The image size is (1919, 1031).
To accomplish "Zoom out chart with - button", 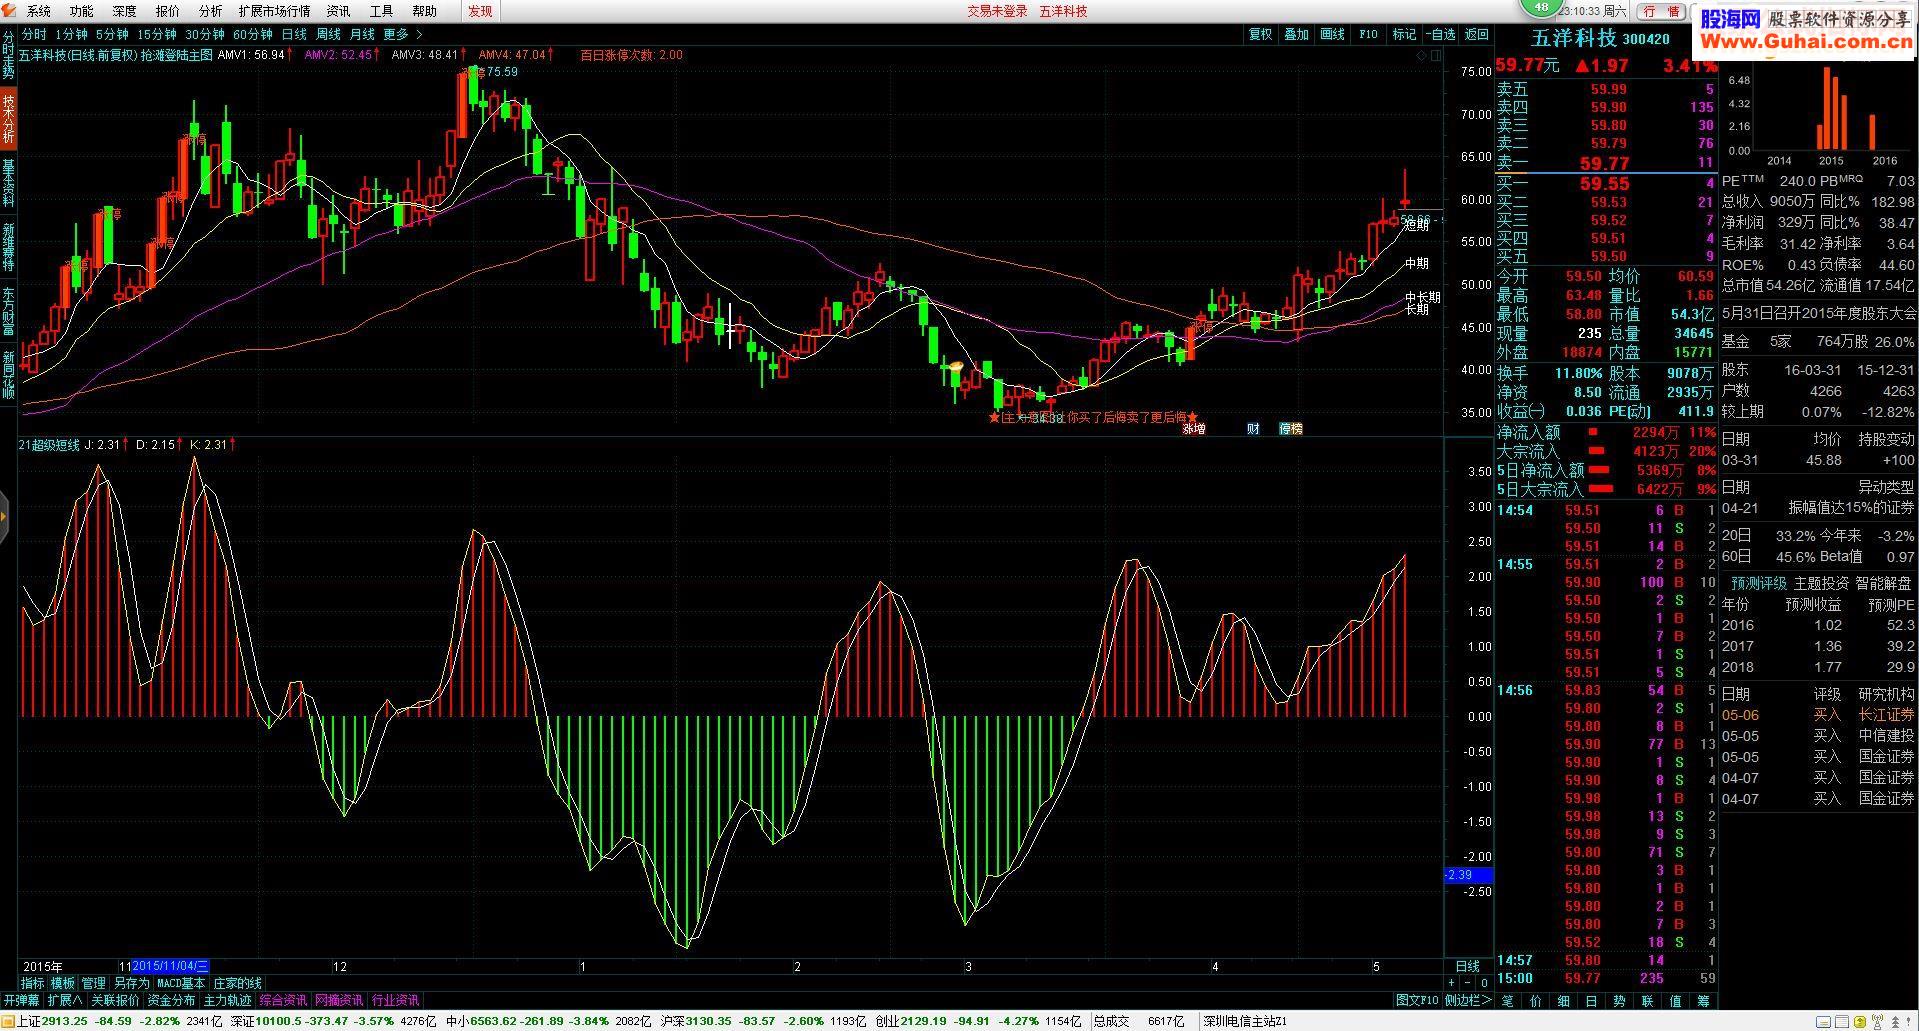I will [x=1469, y=984].
